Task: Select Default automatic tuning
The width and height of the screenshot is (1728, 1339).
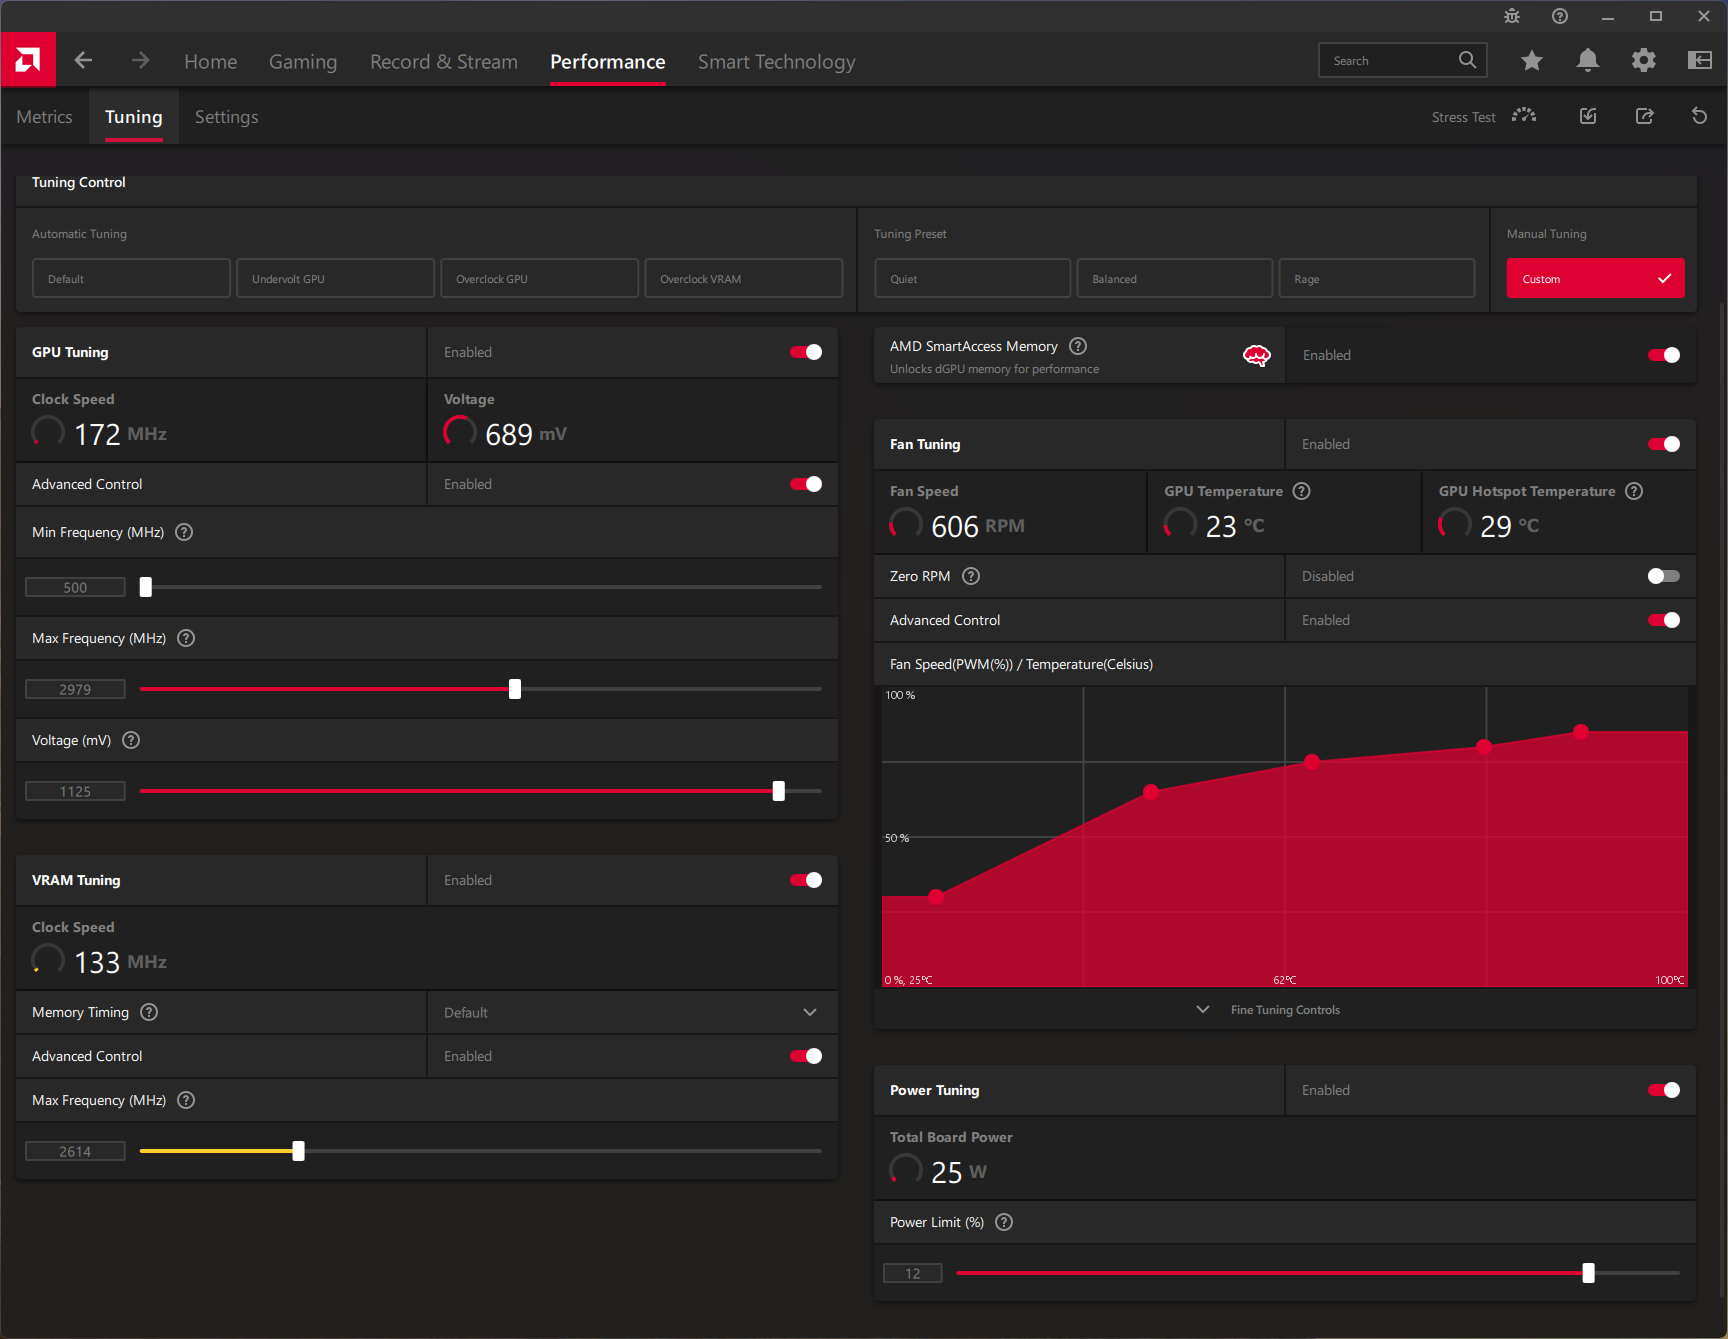Action: (x=132, y=278)
